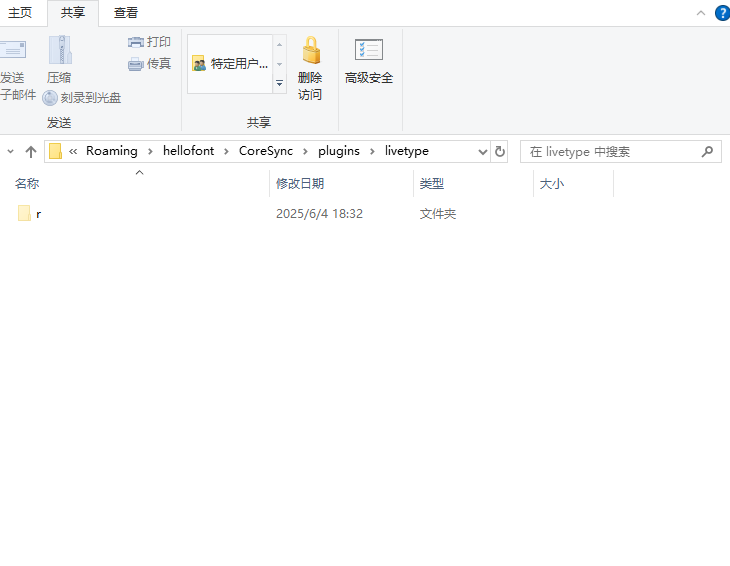This screenshot has width=730, height=566.
Task: Select the folder named r
Action: 29,214
